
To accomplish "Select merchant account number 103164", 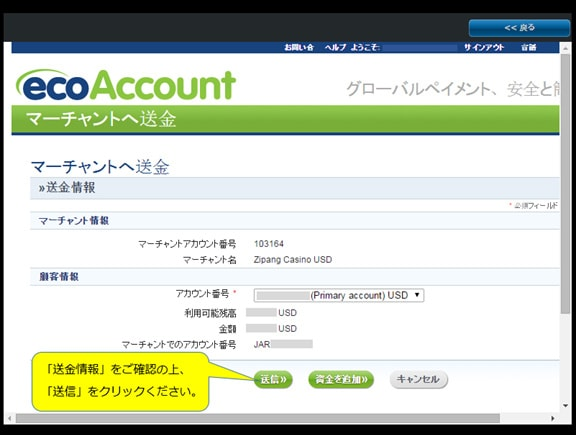I will pyautogui.click(x=269, y=244).
